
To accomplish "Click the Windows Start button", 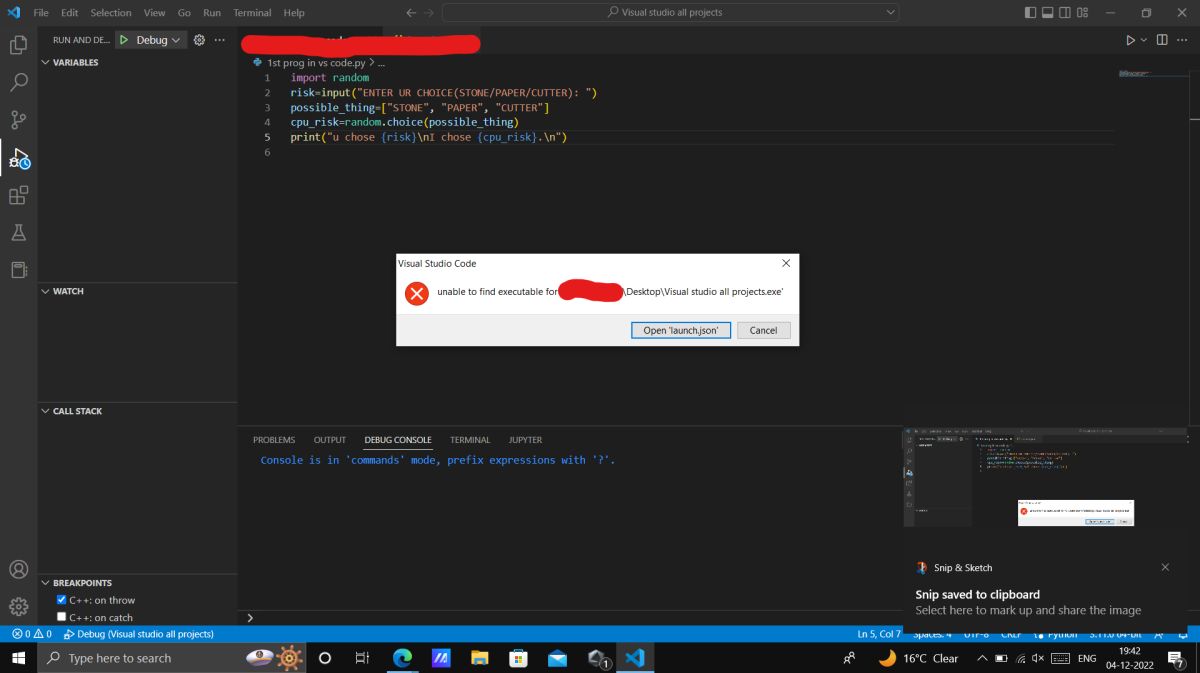I will 18,658.
